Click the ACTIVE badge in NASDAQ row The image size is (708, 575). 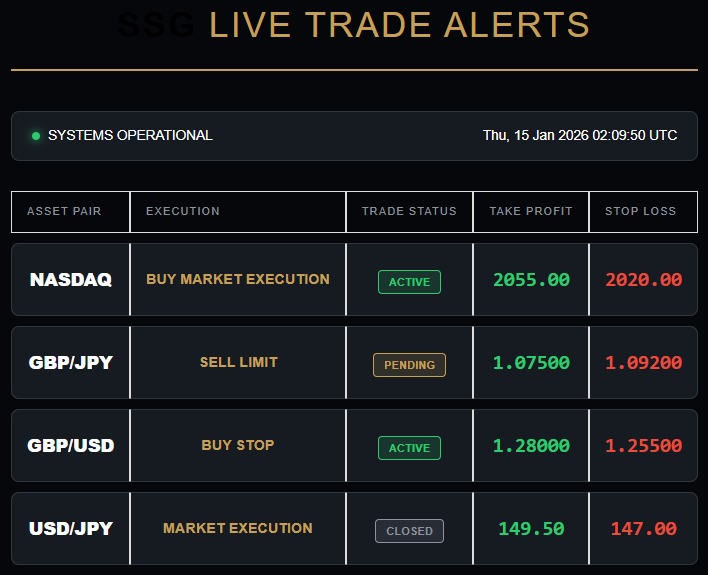(x=409, y=282)
